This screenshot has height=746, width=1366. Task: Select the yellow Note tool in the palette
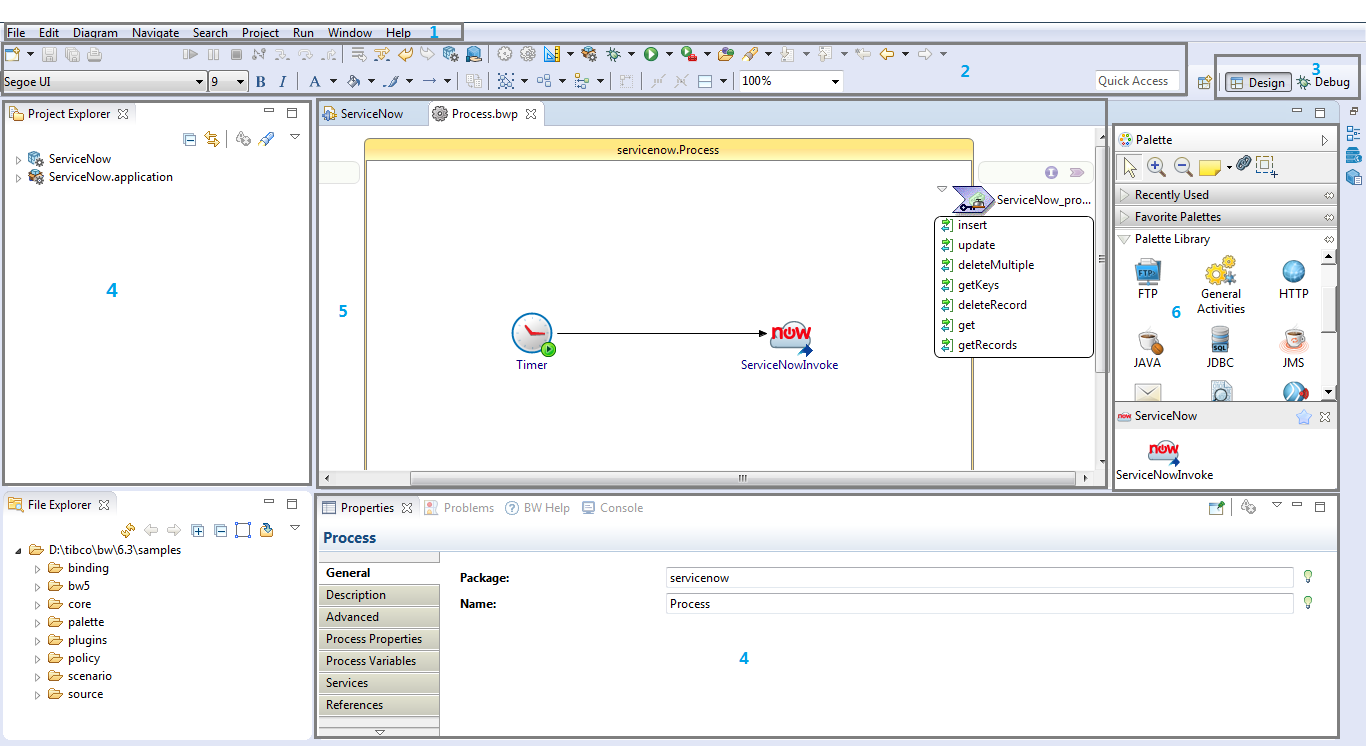(1210, 167)
